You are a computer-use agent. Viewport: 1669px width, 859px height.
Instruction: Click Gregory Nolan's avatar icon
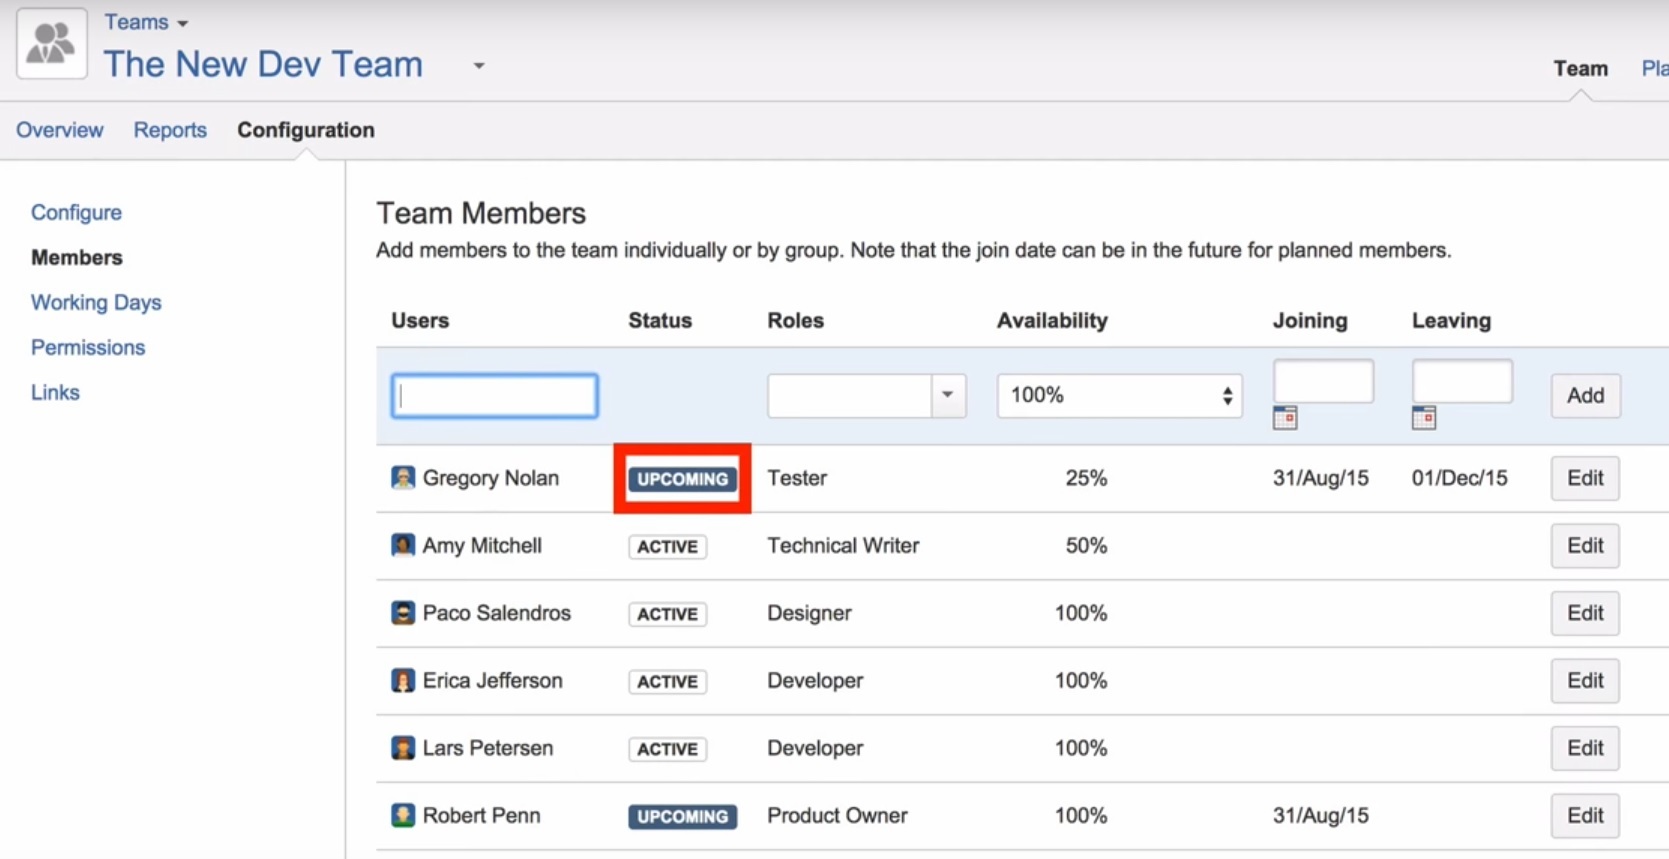coord(403,478)
